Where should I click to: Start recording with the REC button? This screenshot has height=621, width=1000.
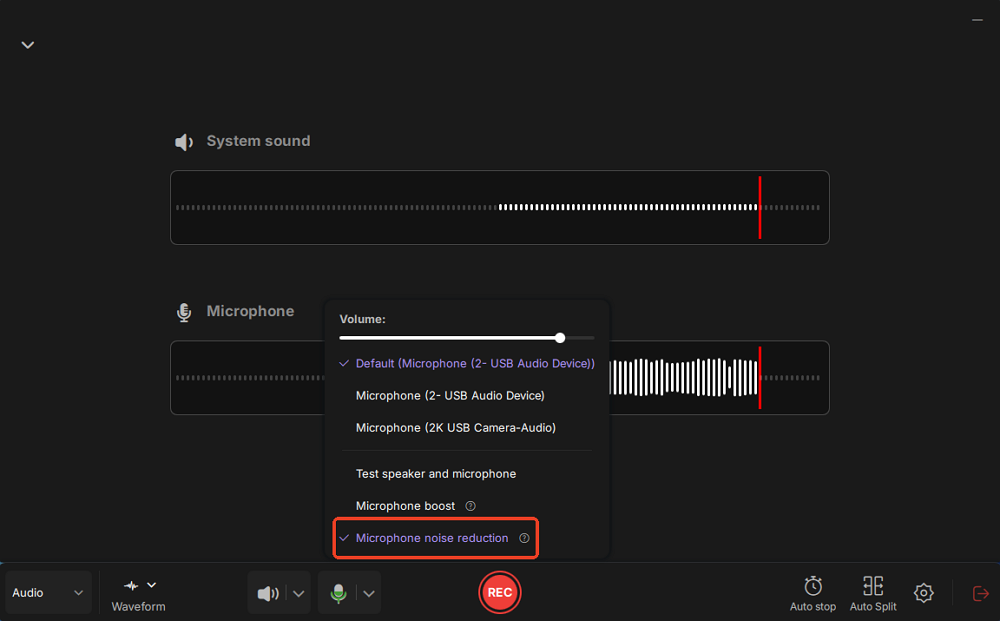click(x=499, y=592)
